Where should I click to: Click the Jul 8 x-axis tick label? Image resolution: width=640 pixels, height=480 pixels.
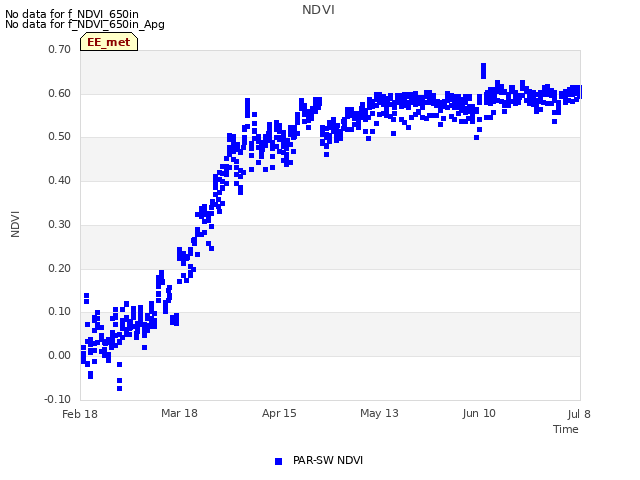click(579, 414)
